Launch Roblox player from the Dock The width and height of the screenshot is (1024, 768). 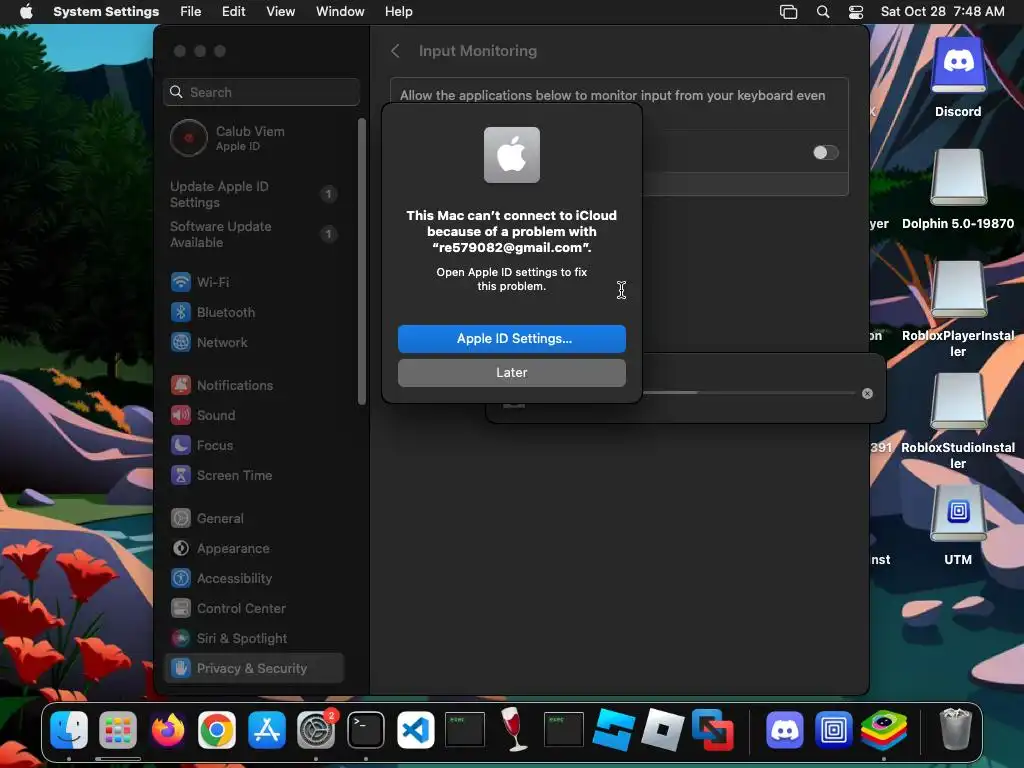click(663, 729)
